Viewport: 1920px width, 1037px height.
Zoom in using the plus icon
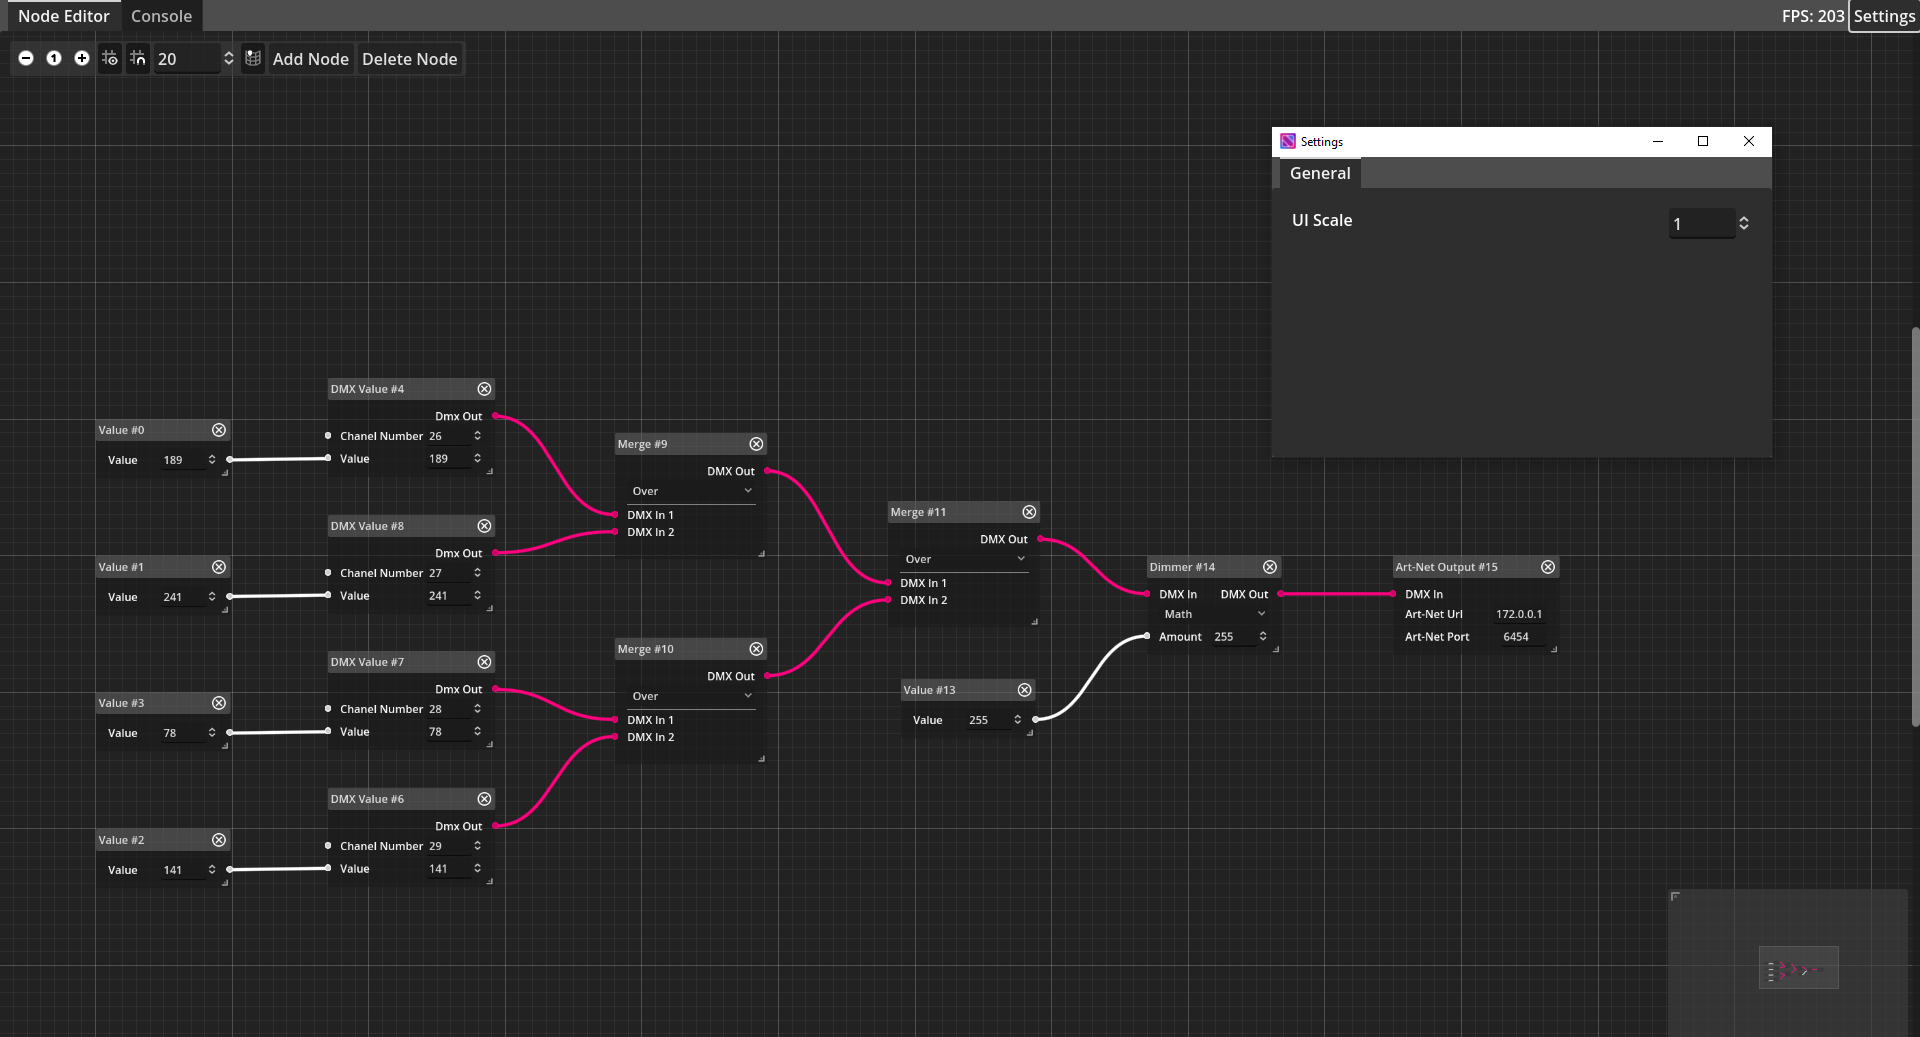pos(82,58)
